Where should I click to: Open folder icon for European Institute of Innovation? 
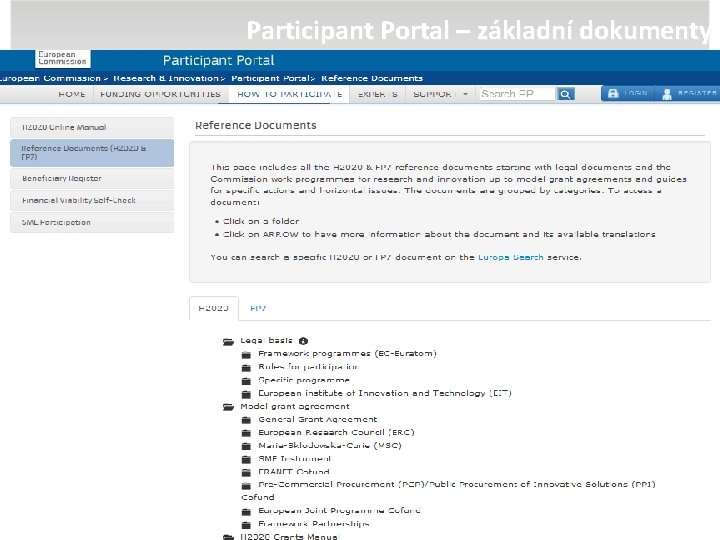[x=246, y=394]
